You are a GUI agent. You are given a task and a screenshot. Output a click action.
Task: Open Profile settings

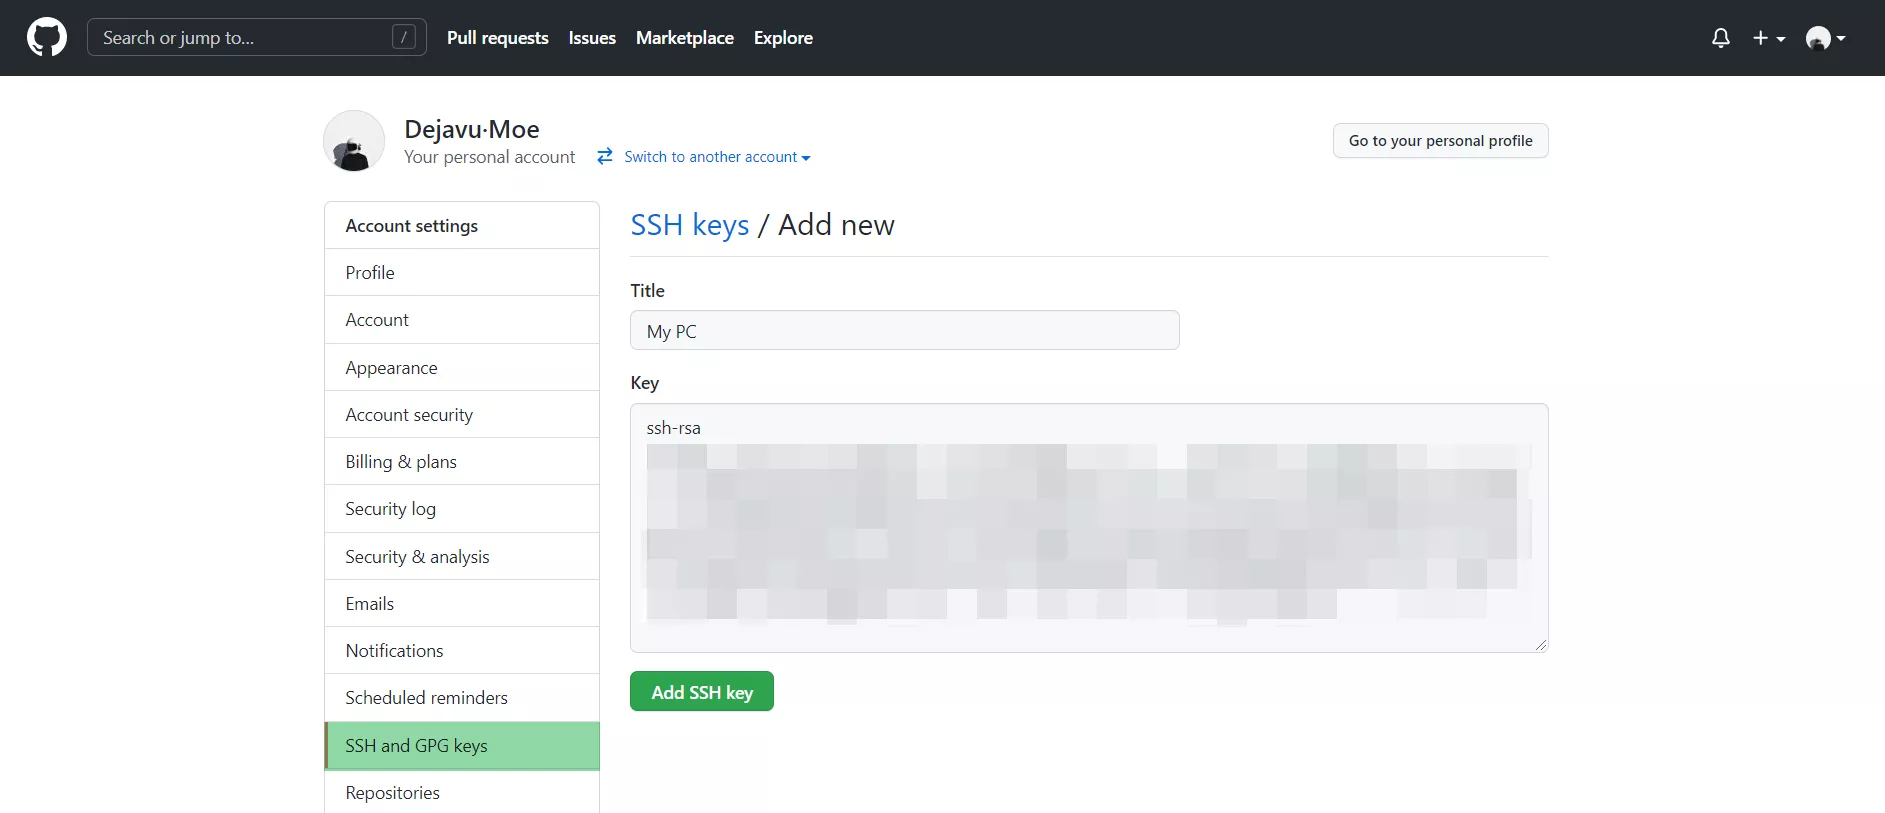462,273
